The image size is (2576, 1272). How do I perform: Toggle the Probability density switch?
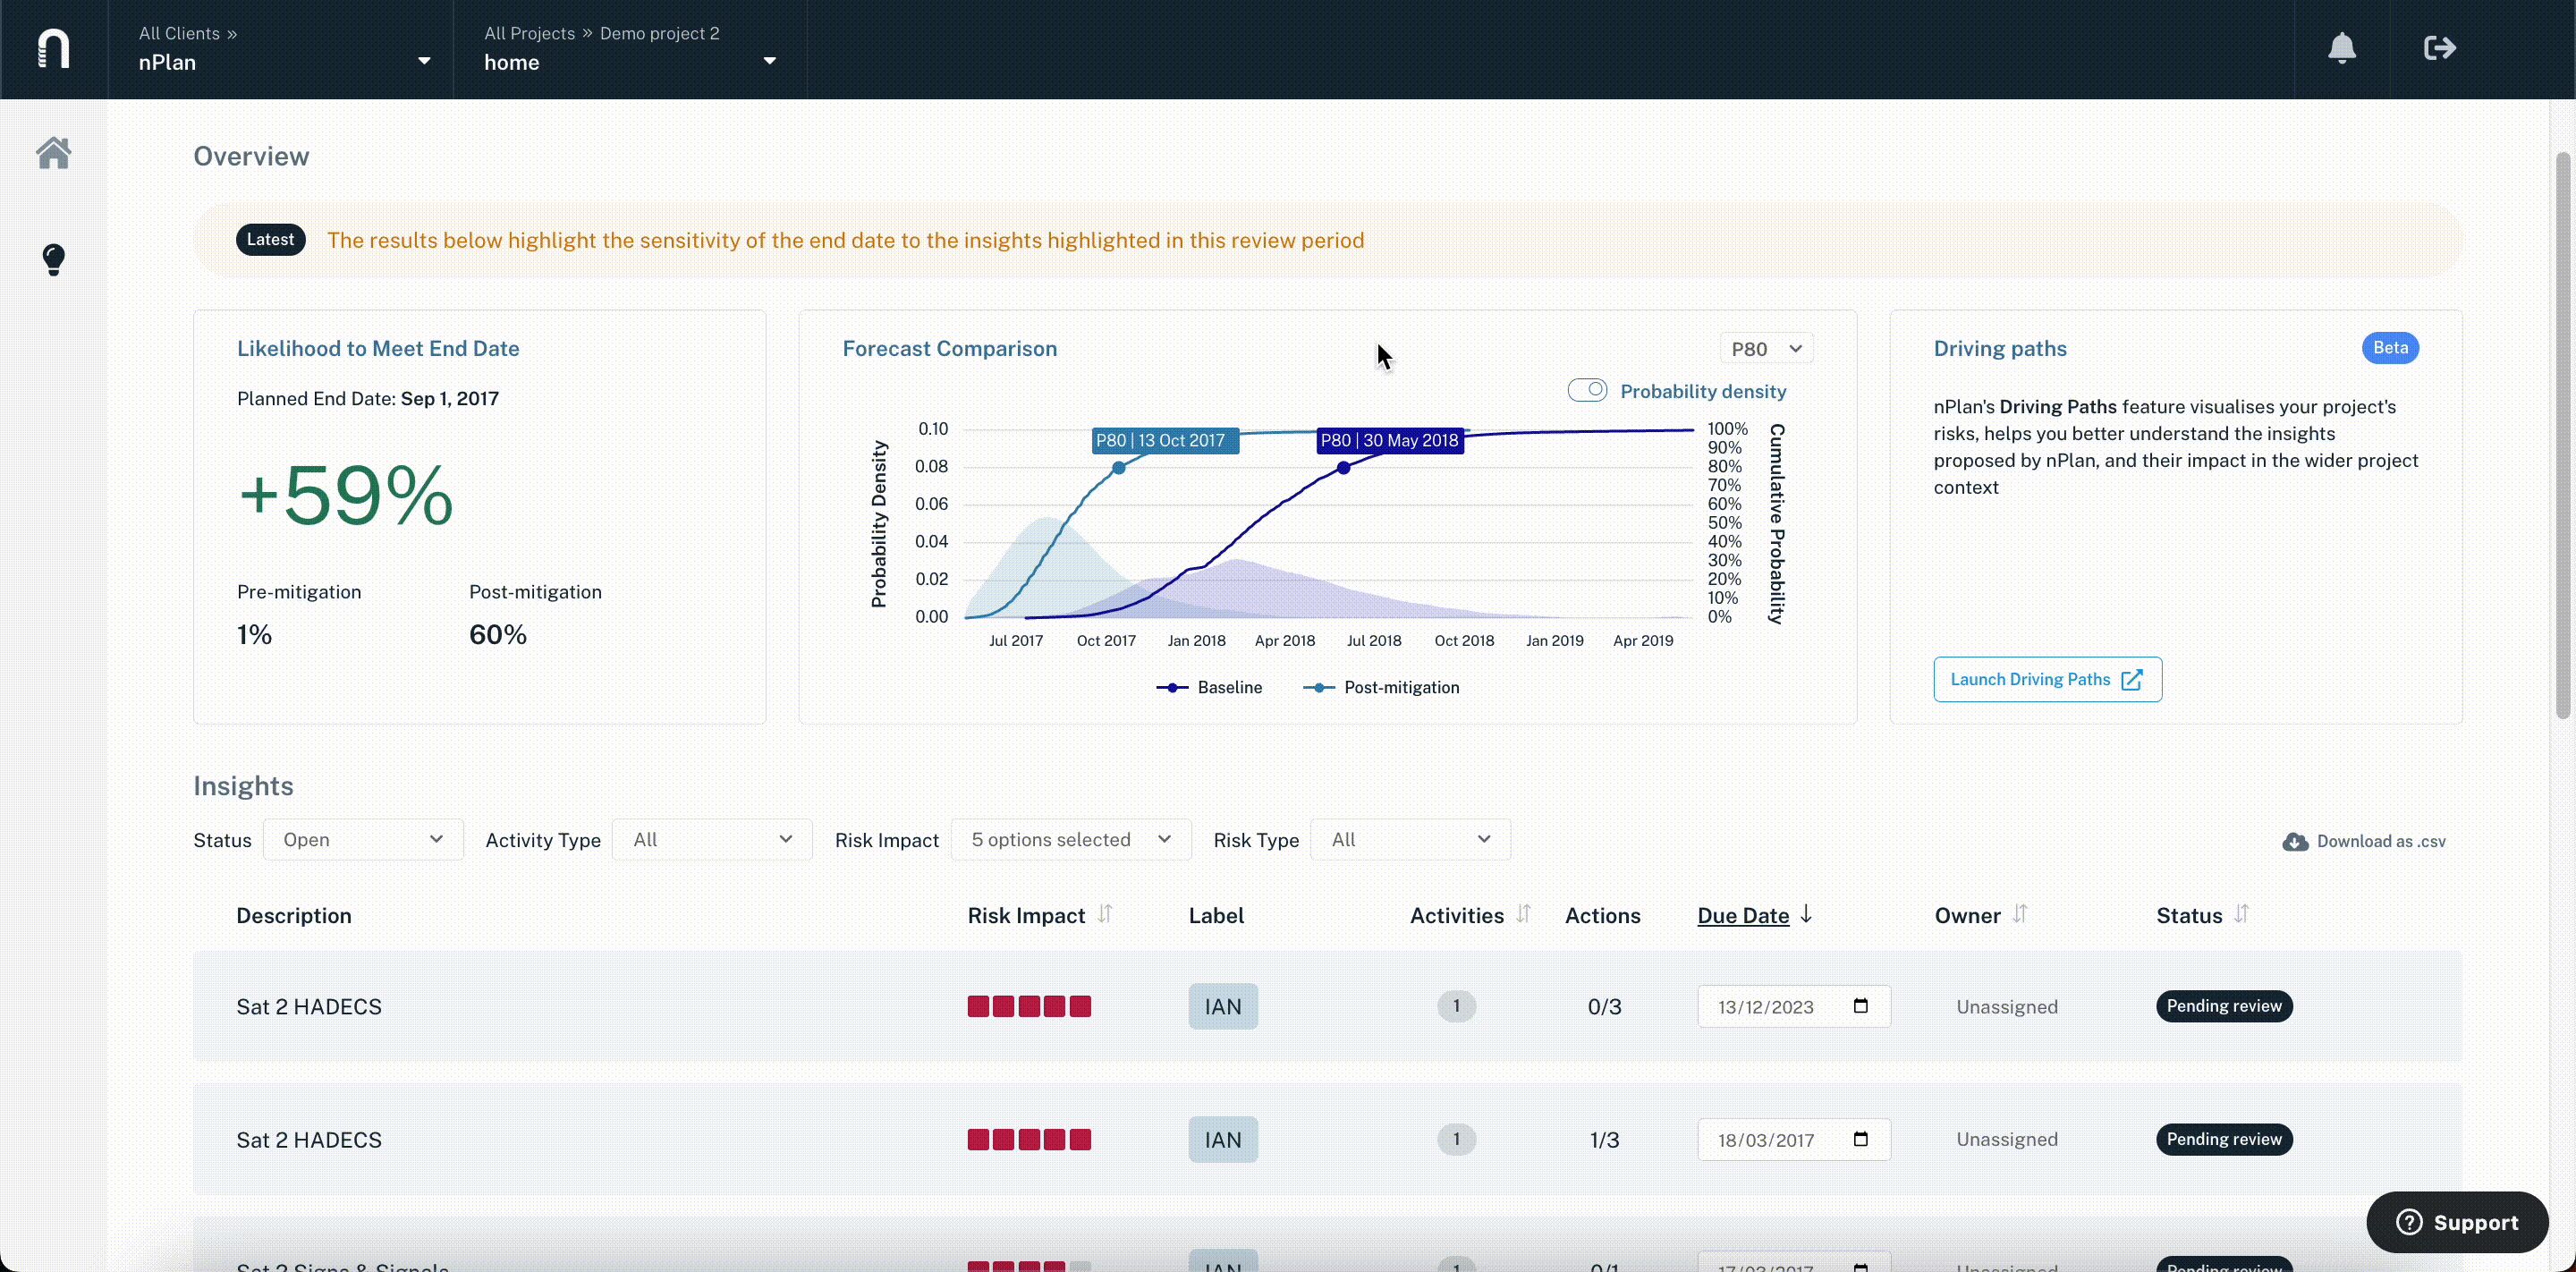[1587, 390]
